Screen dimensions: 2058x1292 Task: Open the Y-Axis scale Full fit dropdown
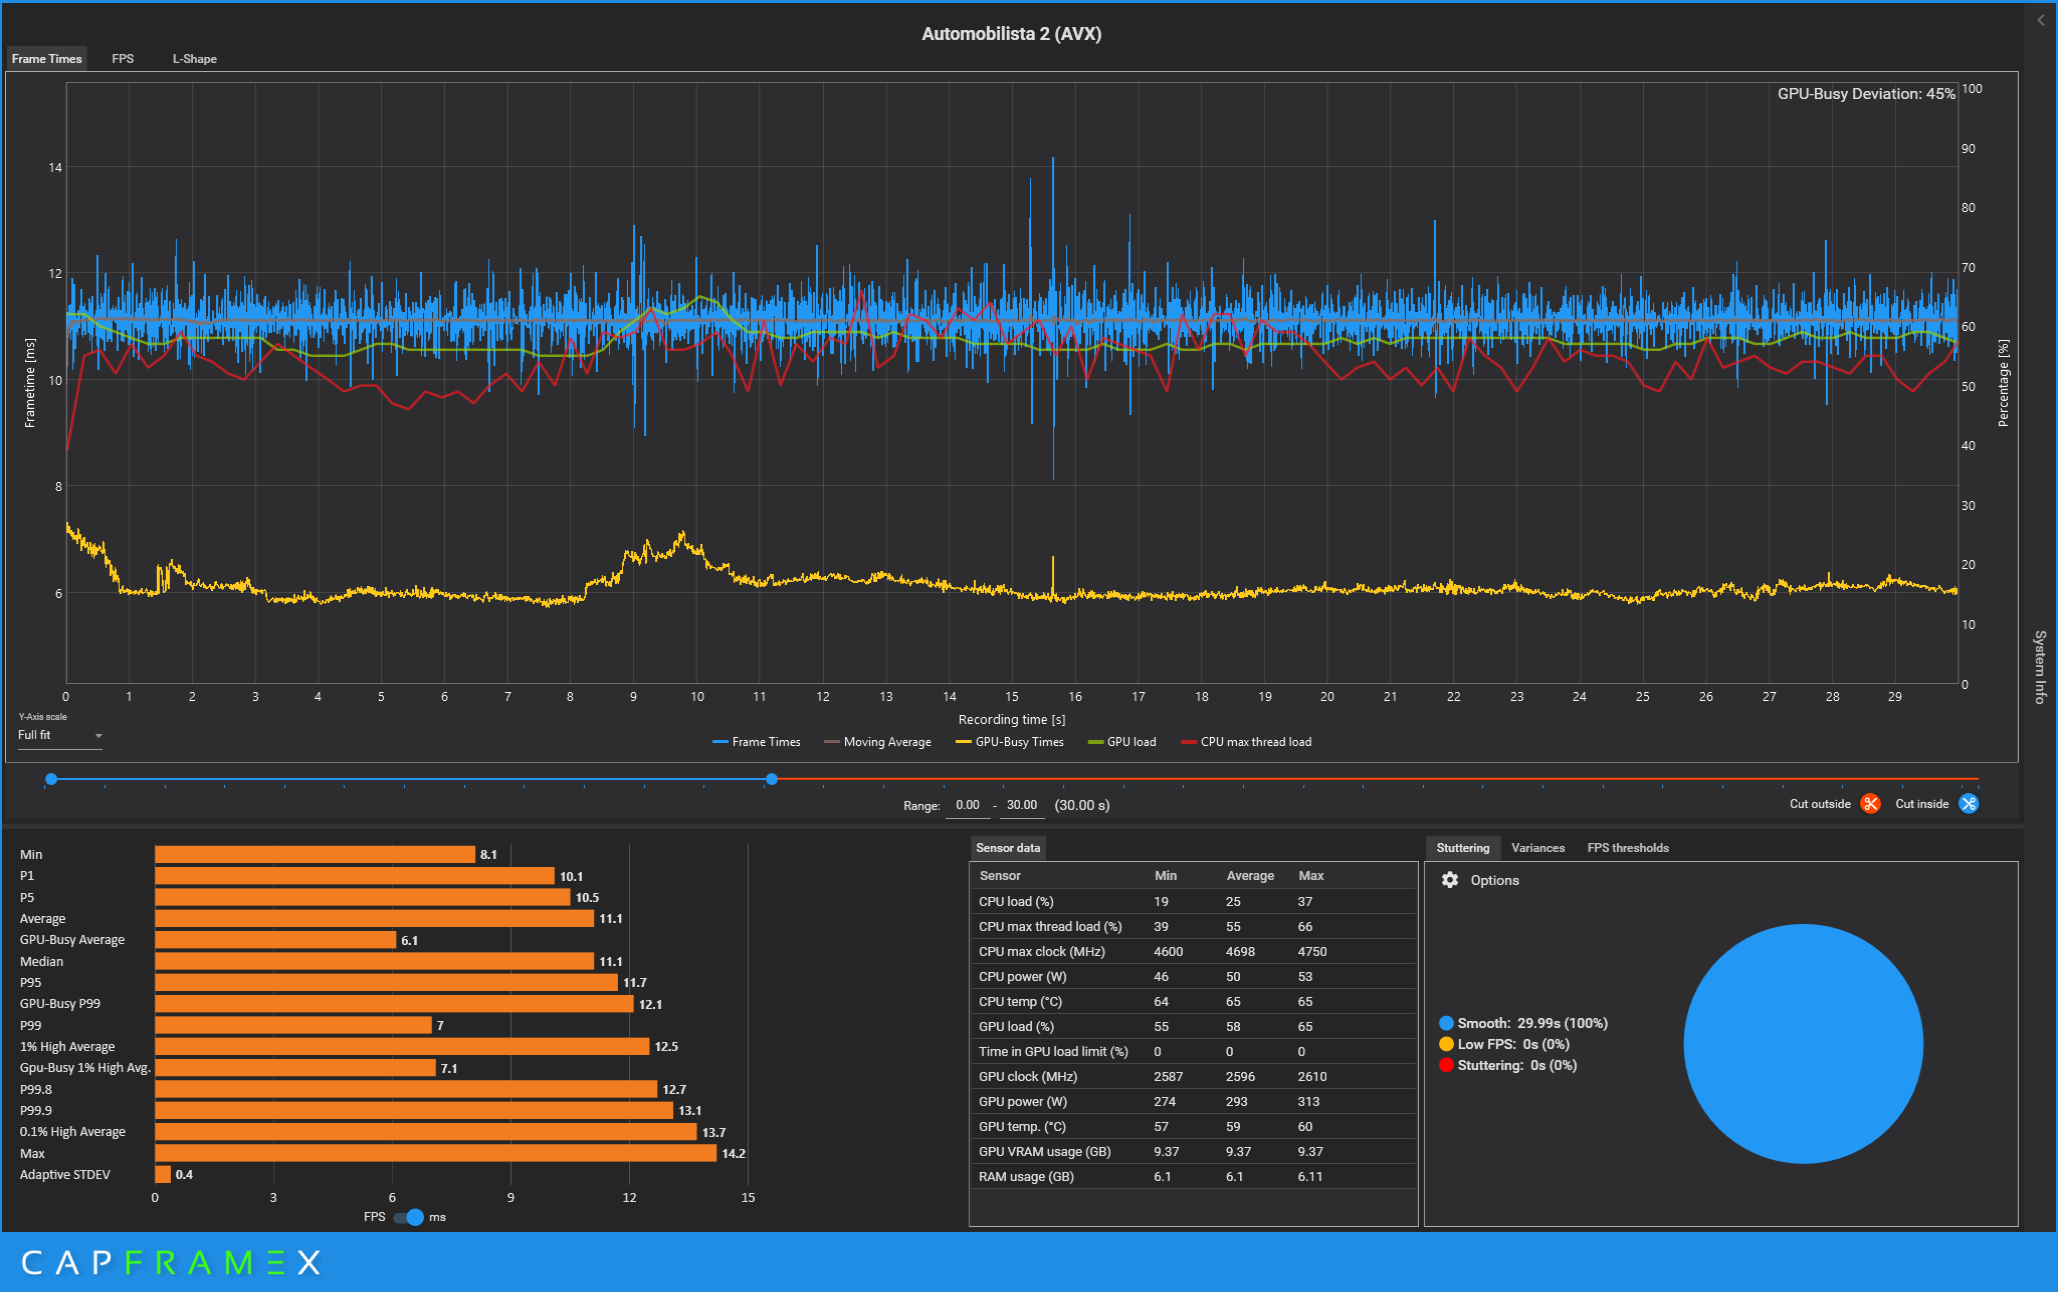(60, 735)
